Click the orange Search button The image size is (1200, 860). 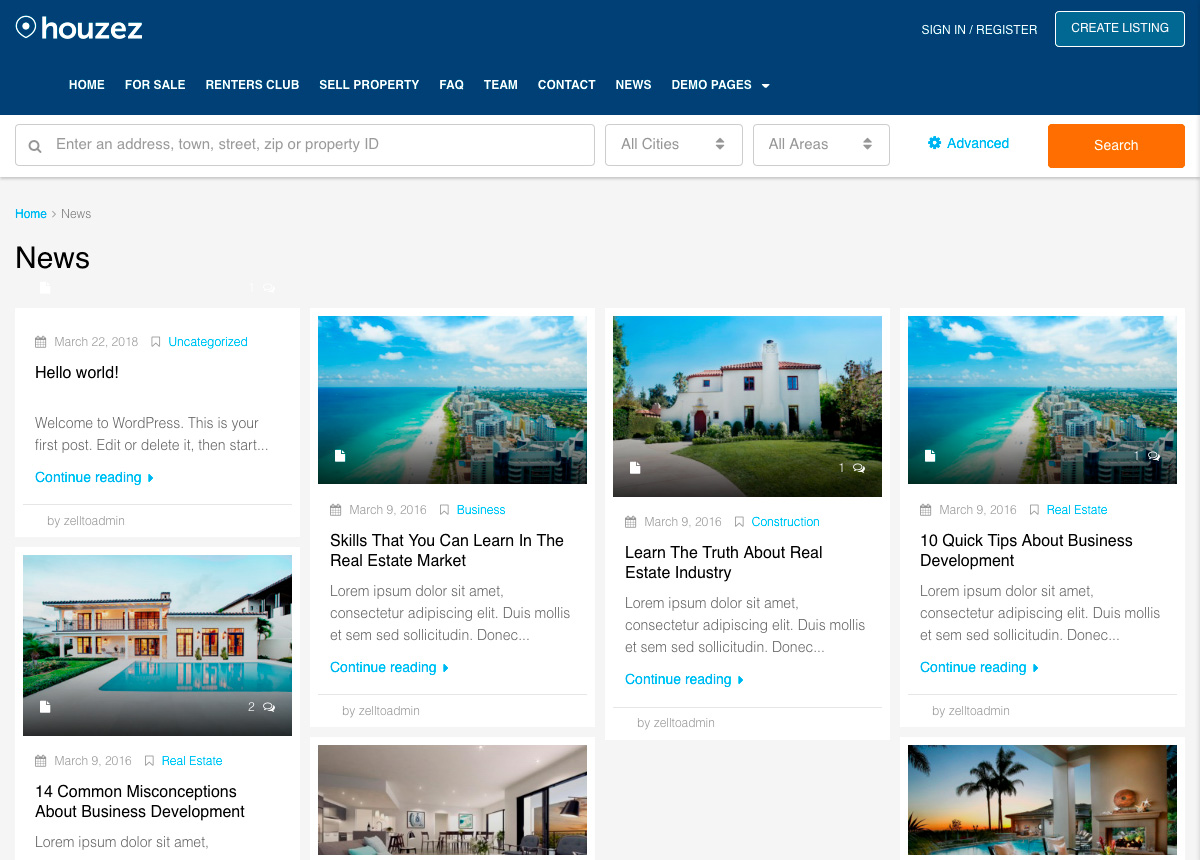point(1116,145)
